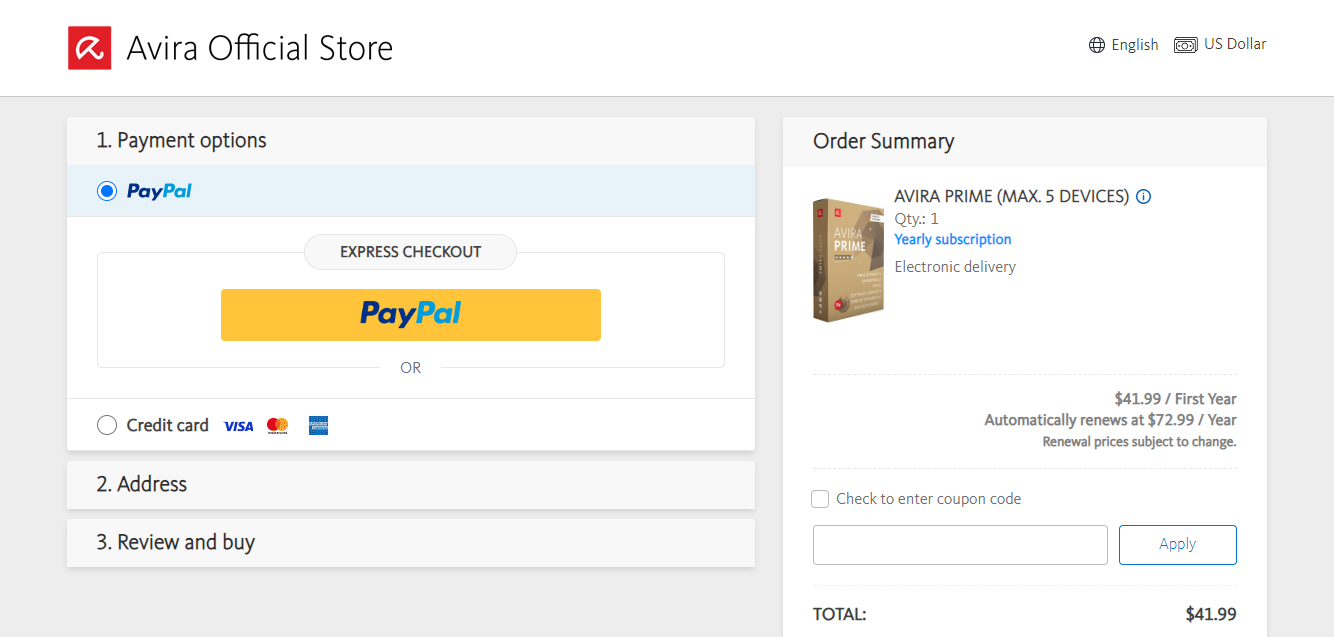Expand the 3. Review and buy section
This screenshot has width=1334, height=637.
411,543
